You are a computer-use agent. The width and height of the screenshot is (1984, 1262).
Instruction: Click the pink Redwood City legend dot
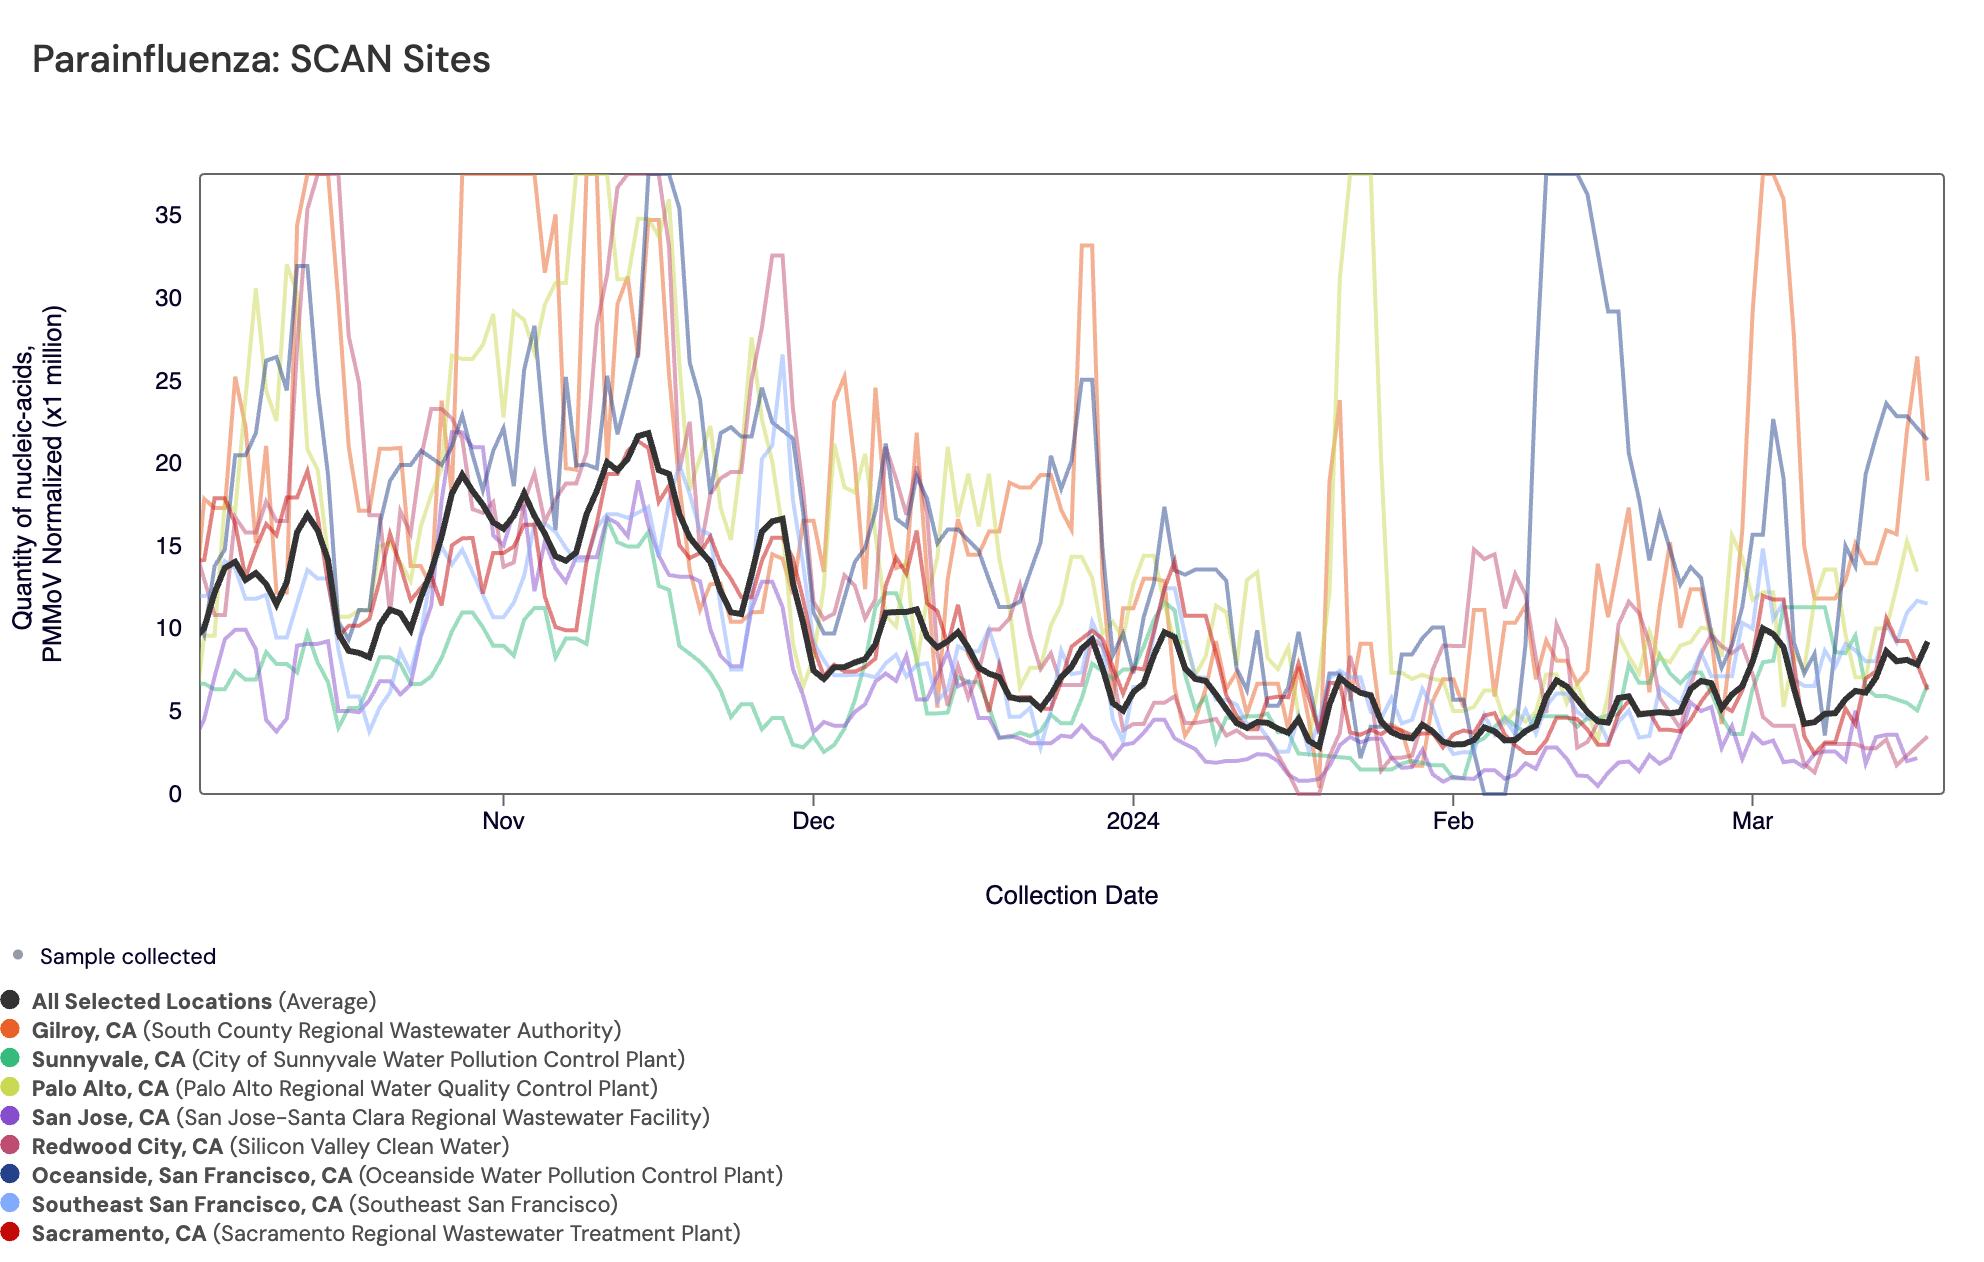tap(10, 1145)
